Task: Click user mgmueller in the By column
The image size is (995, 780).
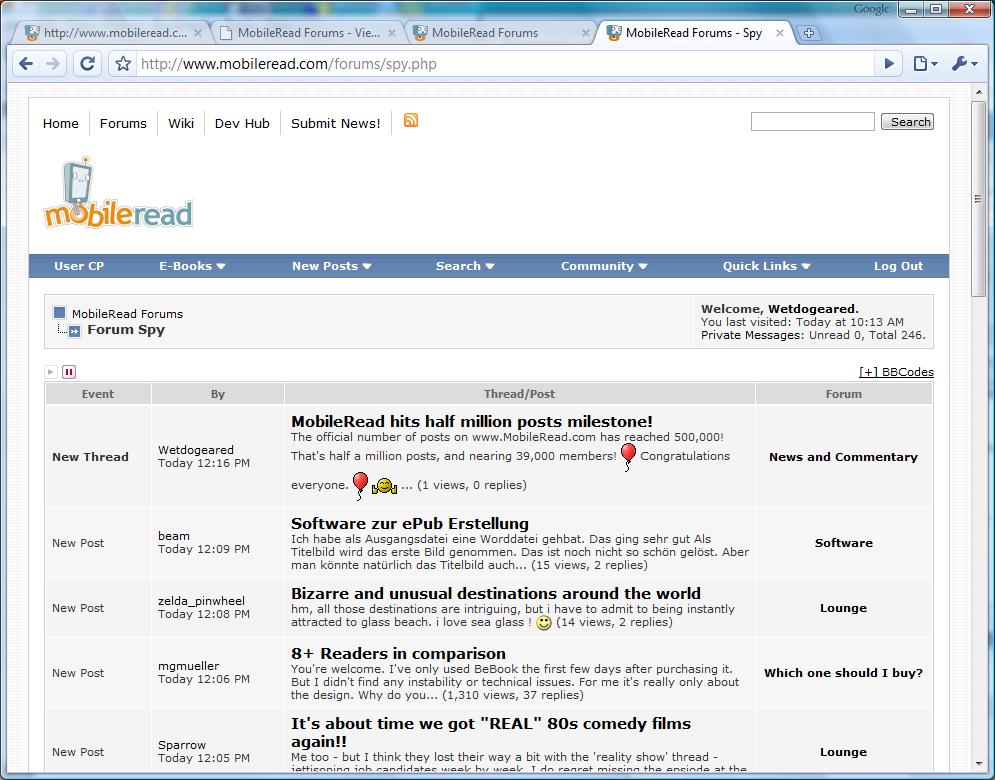Action: click(188, 666)
